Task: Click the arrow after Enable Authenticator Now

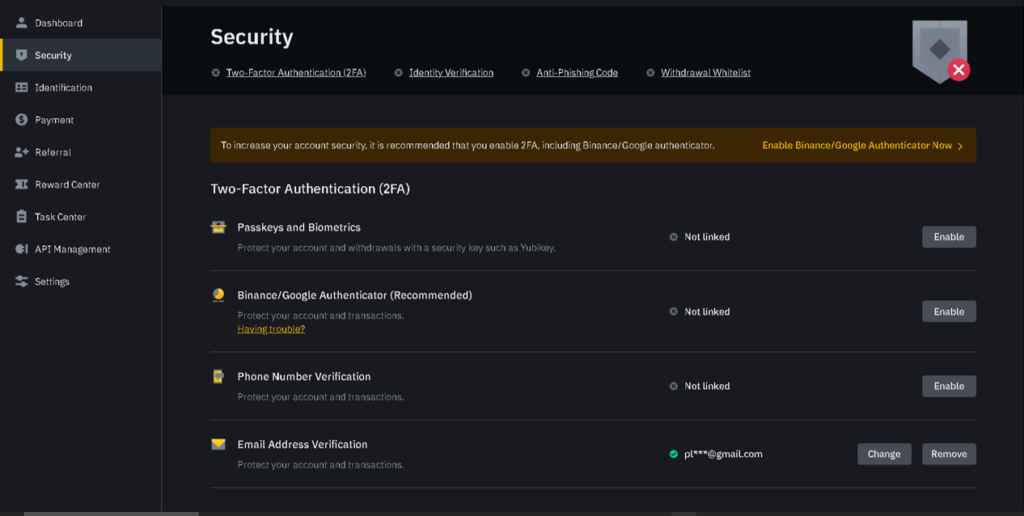Action: [960, 146]
